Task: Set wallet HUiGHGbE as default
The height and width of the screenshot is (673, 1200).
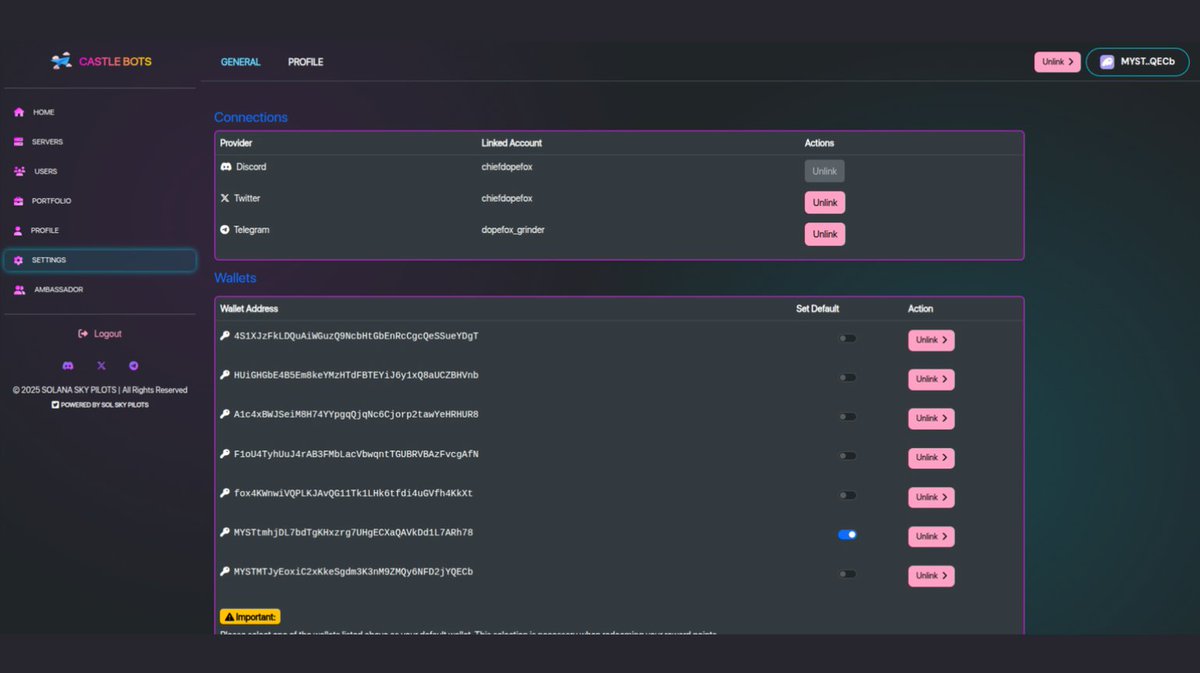Action: [x=847, y=377]
